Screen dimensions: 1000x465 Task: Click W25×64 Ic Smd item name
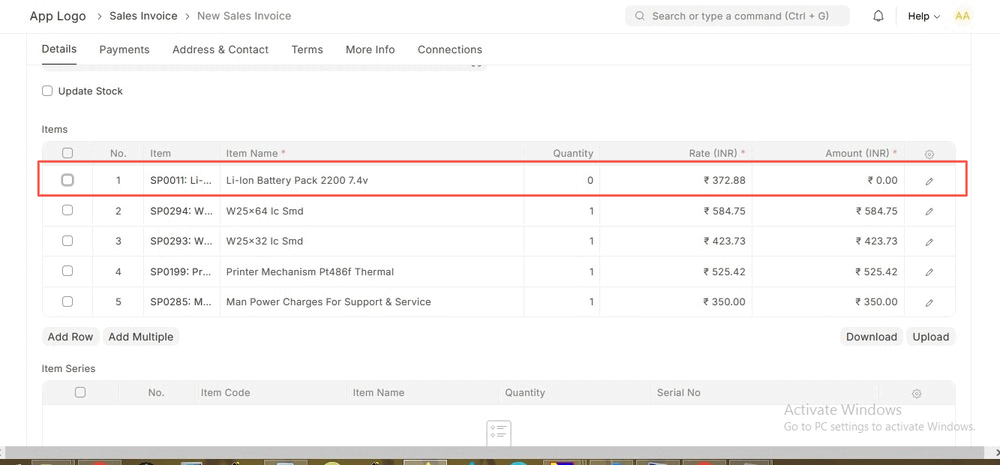coord(265,211)
